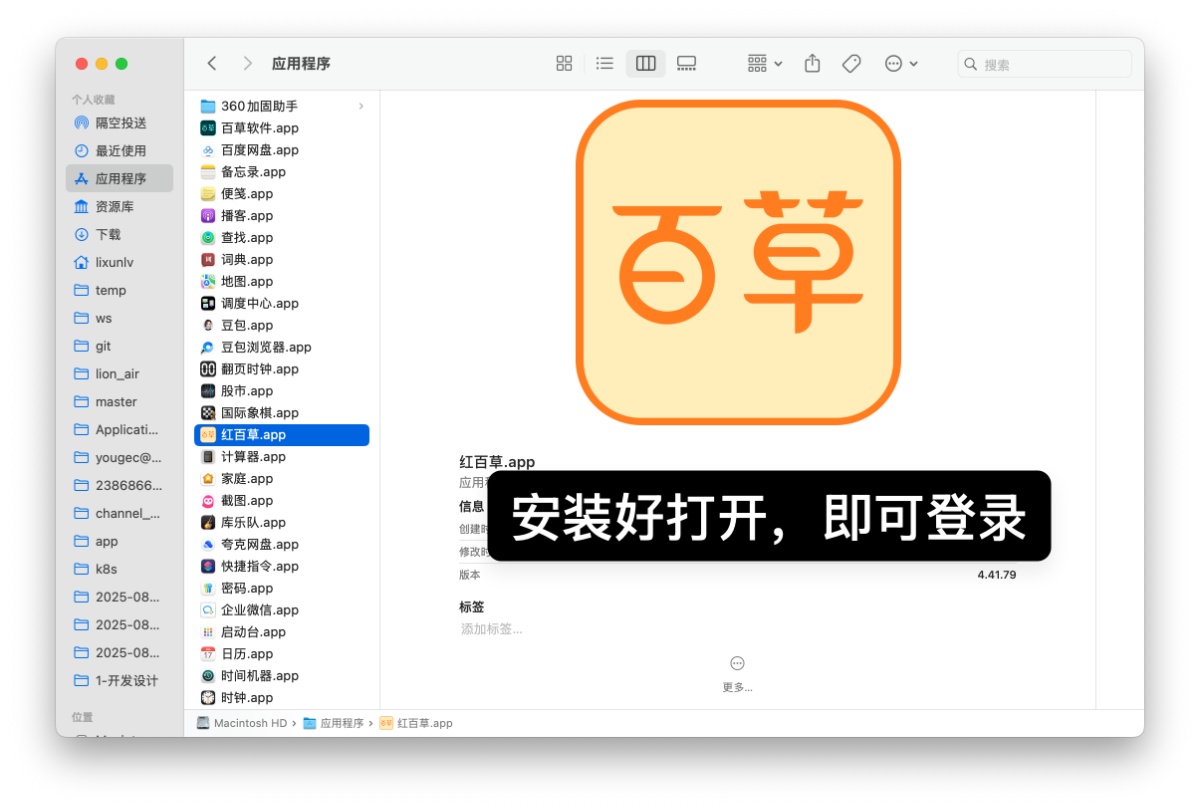Click the 百度网盘.app icon

[208, 150]
